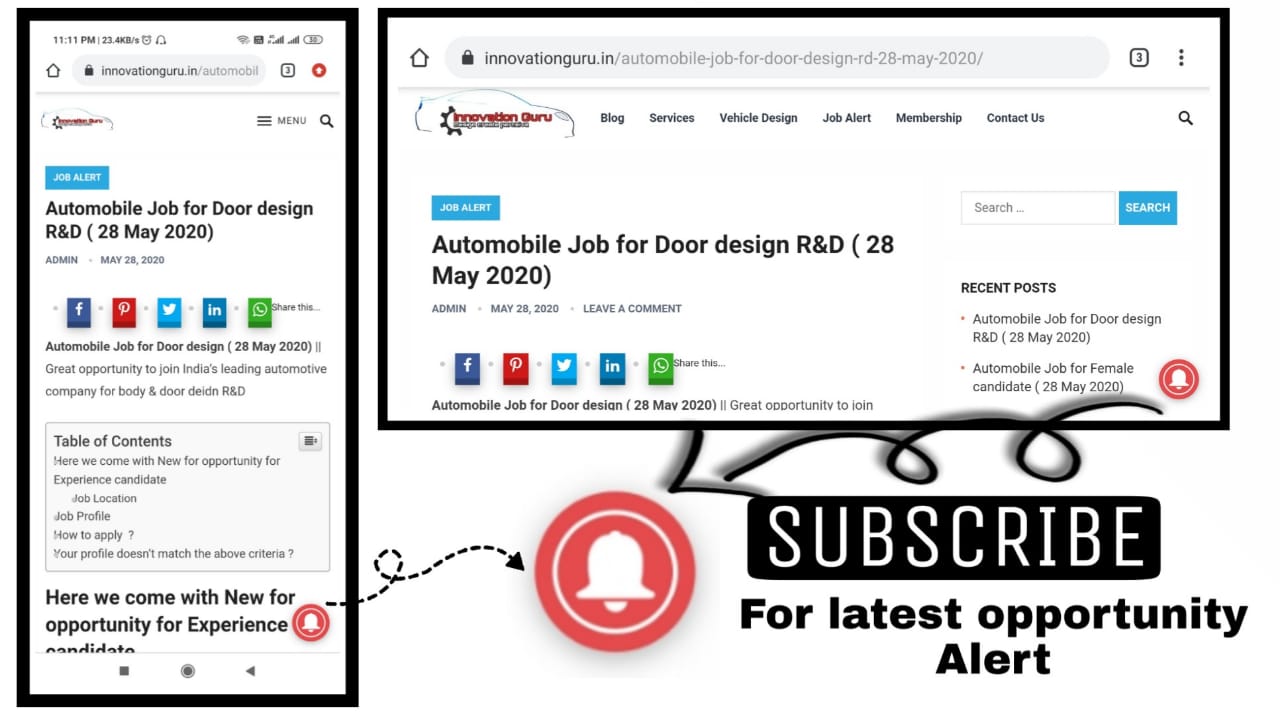Open the Services menu item
This screenshot has width=1280, height=715.
point(671,118)
